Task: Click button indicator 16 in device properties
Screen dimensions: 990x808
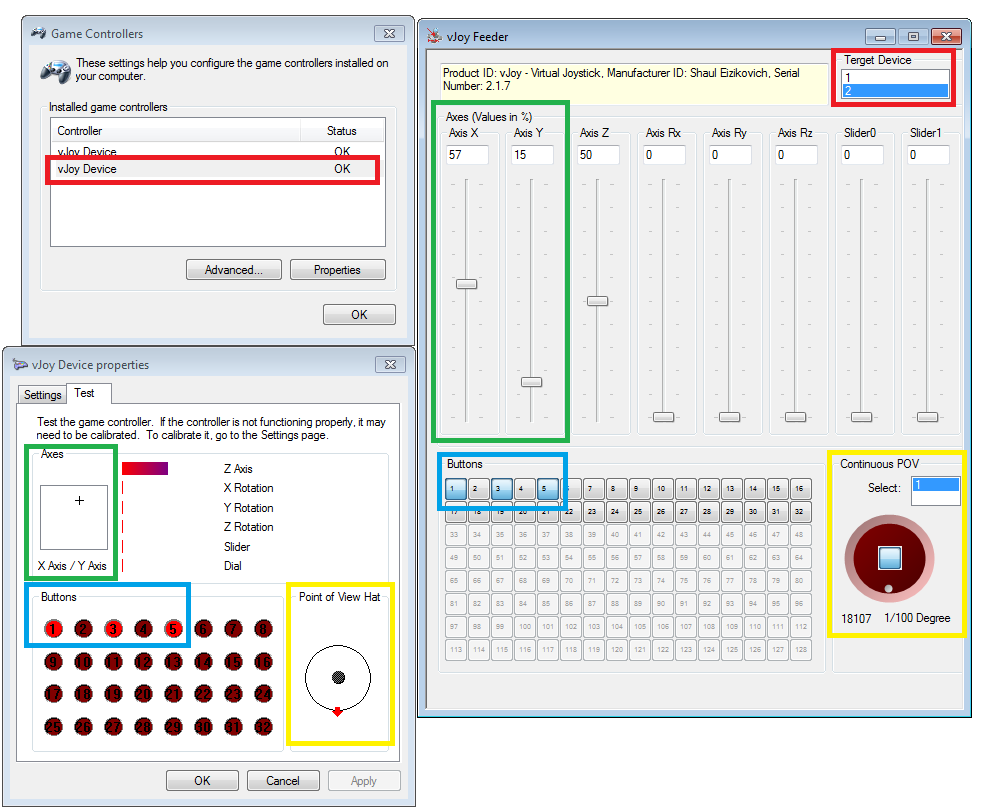Action: pos(263,662)
